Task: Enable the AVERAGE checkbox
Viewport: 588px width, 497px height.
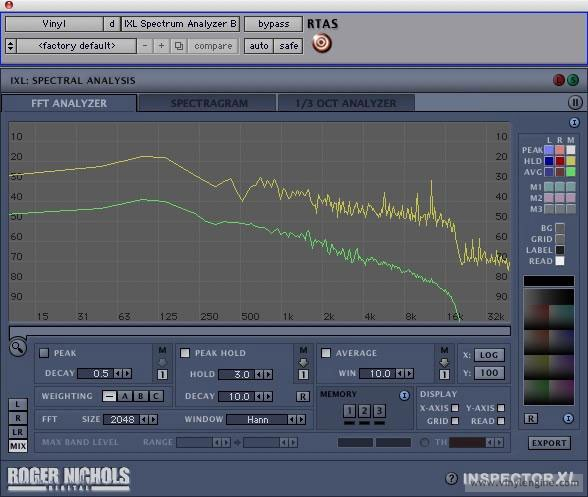Action: coord(326,353)
